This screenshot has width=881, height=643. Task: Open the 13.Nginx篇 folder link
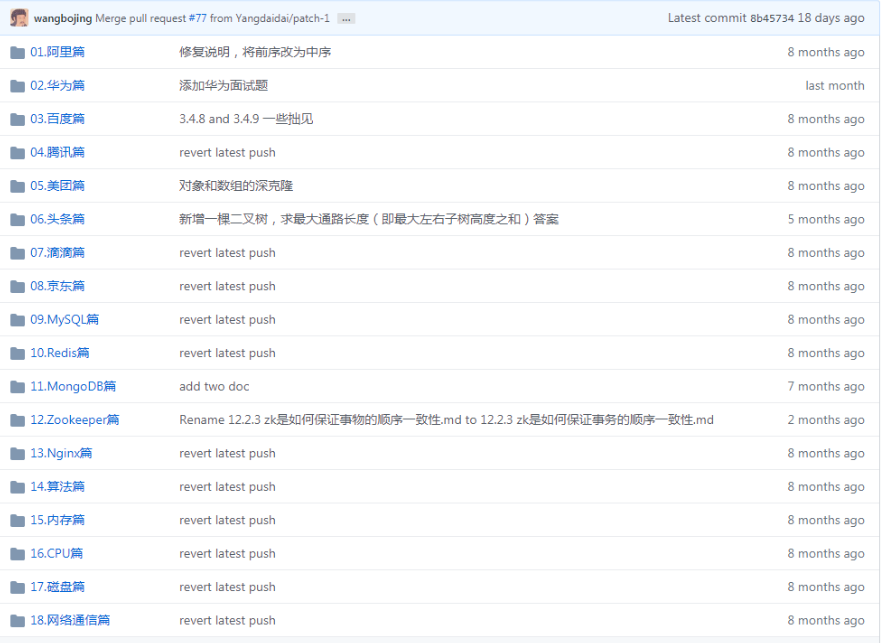(61, 453)
